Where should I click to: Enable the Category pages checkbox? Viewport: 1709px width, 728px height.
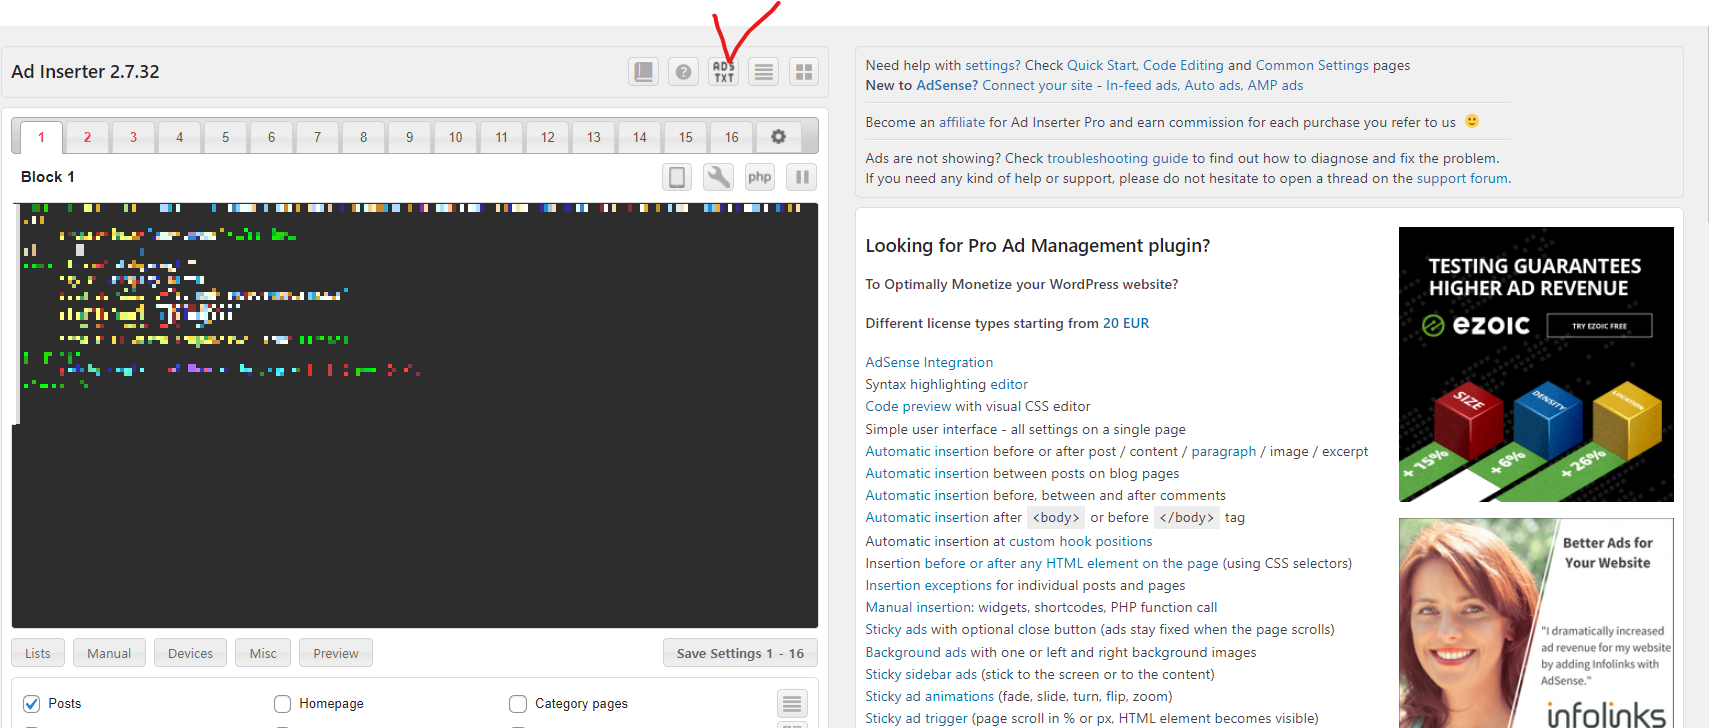[x=518, y=704]
